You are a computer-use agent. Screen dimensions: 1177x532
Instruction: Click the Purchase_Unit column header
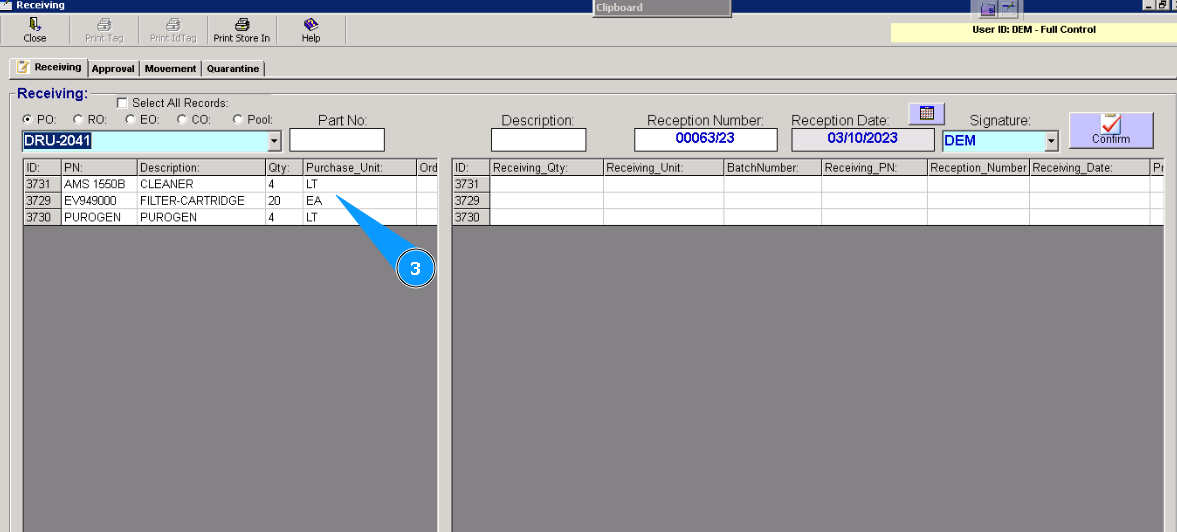360,167
